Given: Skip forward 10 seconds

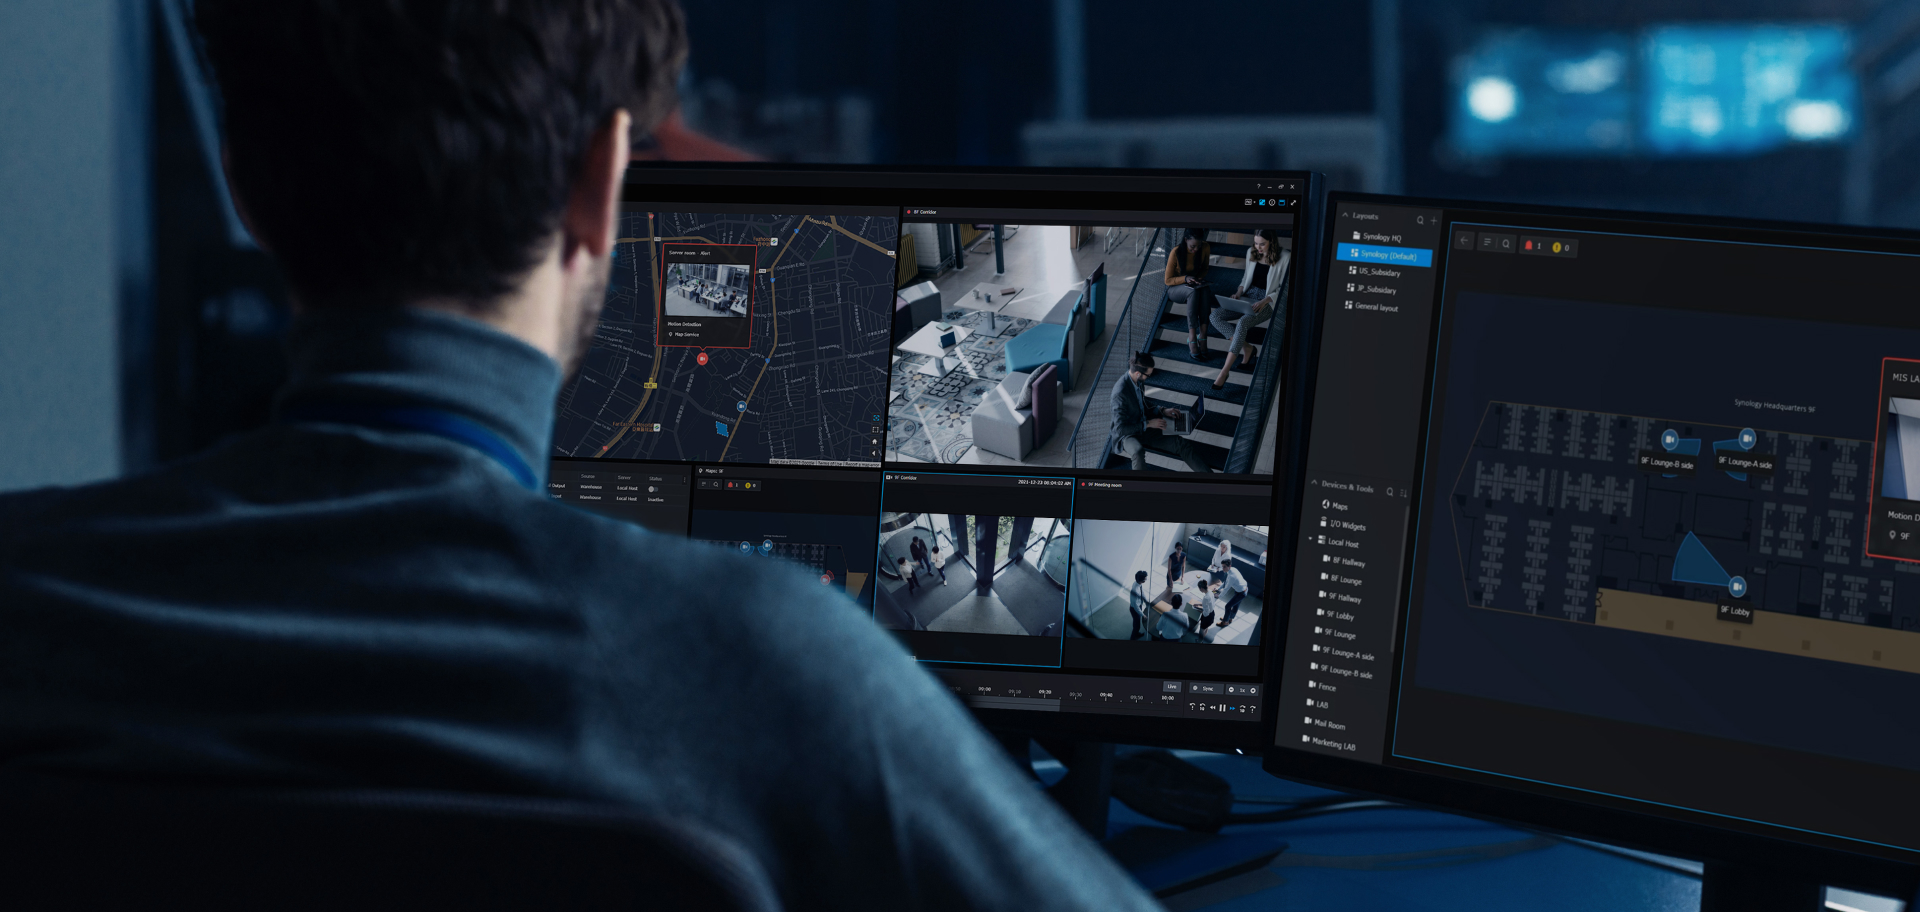Looking at the screenshot, I should click(x=1242, y=709).
